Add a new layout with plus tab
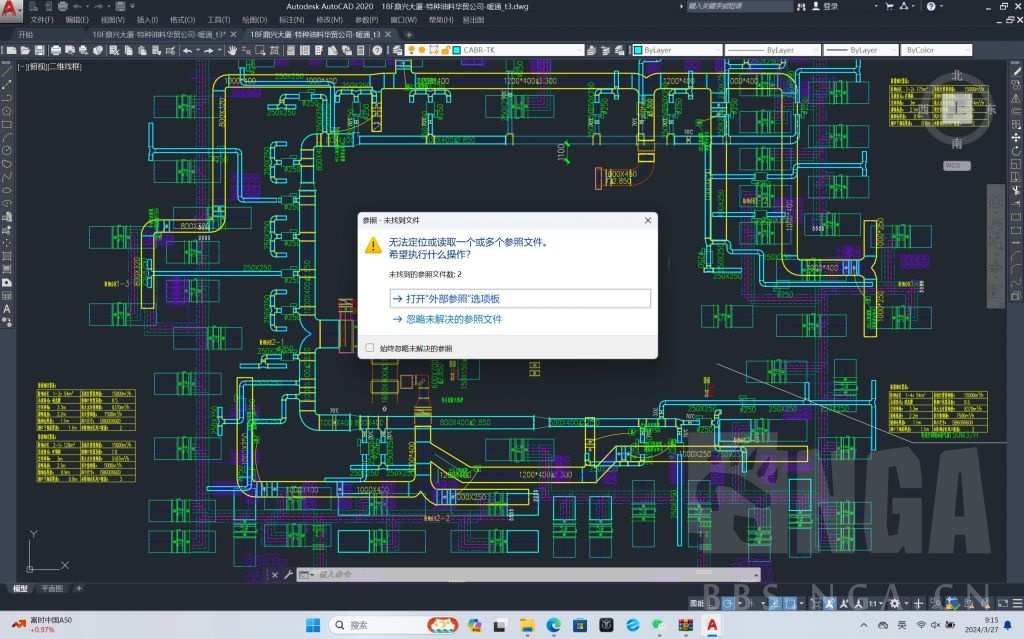The height and width of the screenshot is (639, 1024). 79,588
